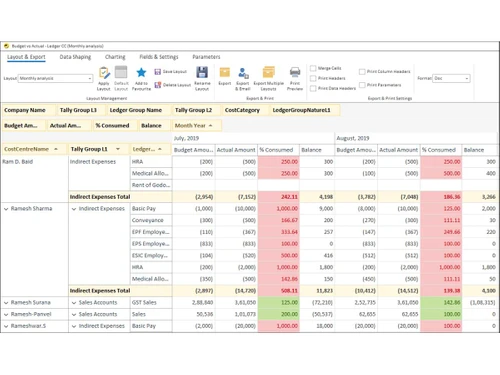Collapse the Ramesh Sharma cost centre row
This screenshot has width=500, height=375.
click(6, 209)
